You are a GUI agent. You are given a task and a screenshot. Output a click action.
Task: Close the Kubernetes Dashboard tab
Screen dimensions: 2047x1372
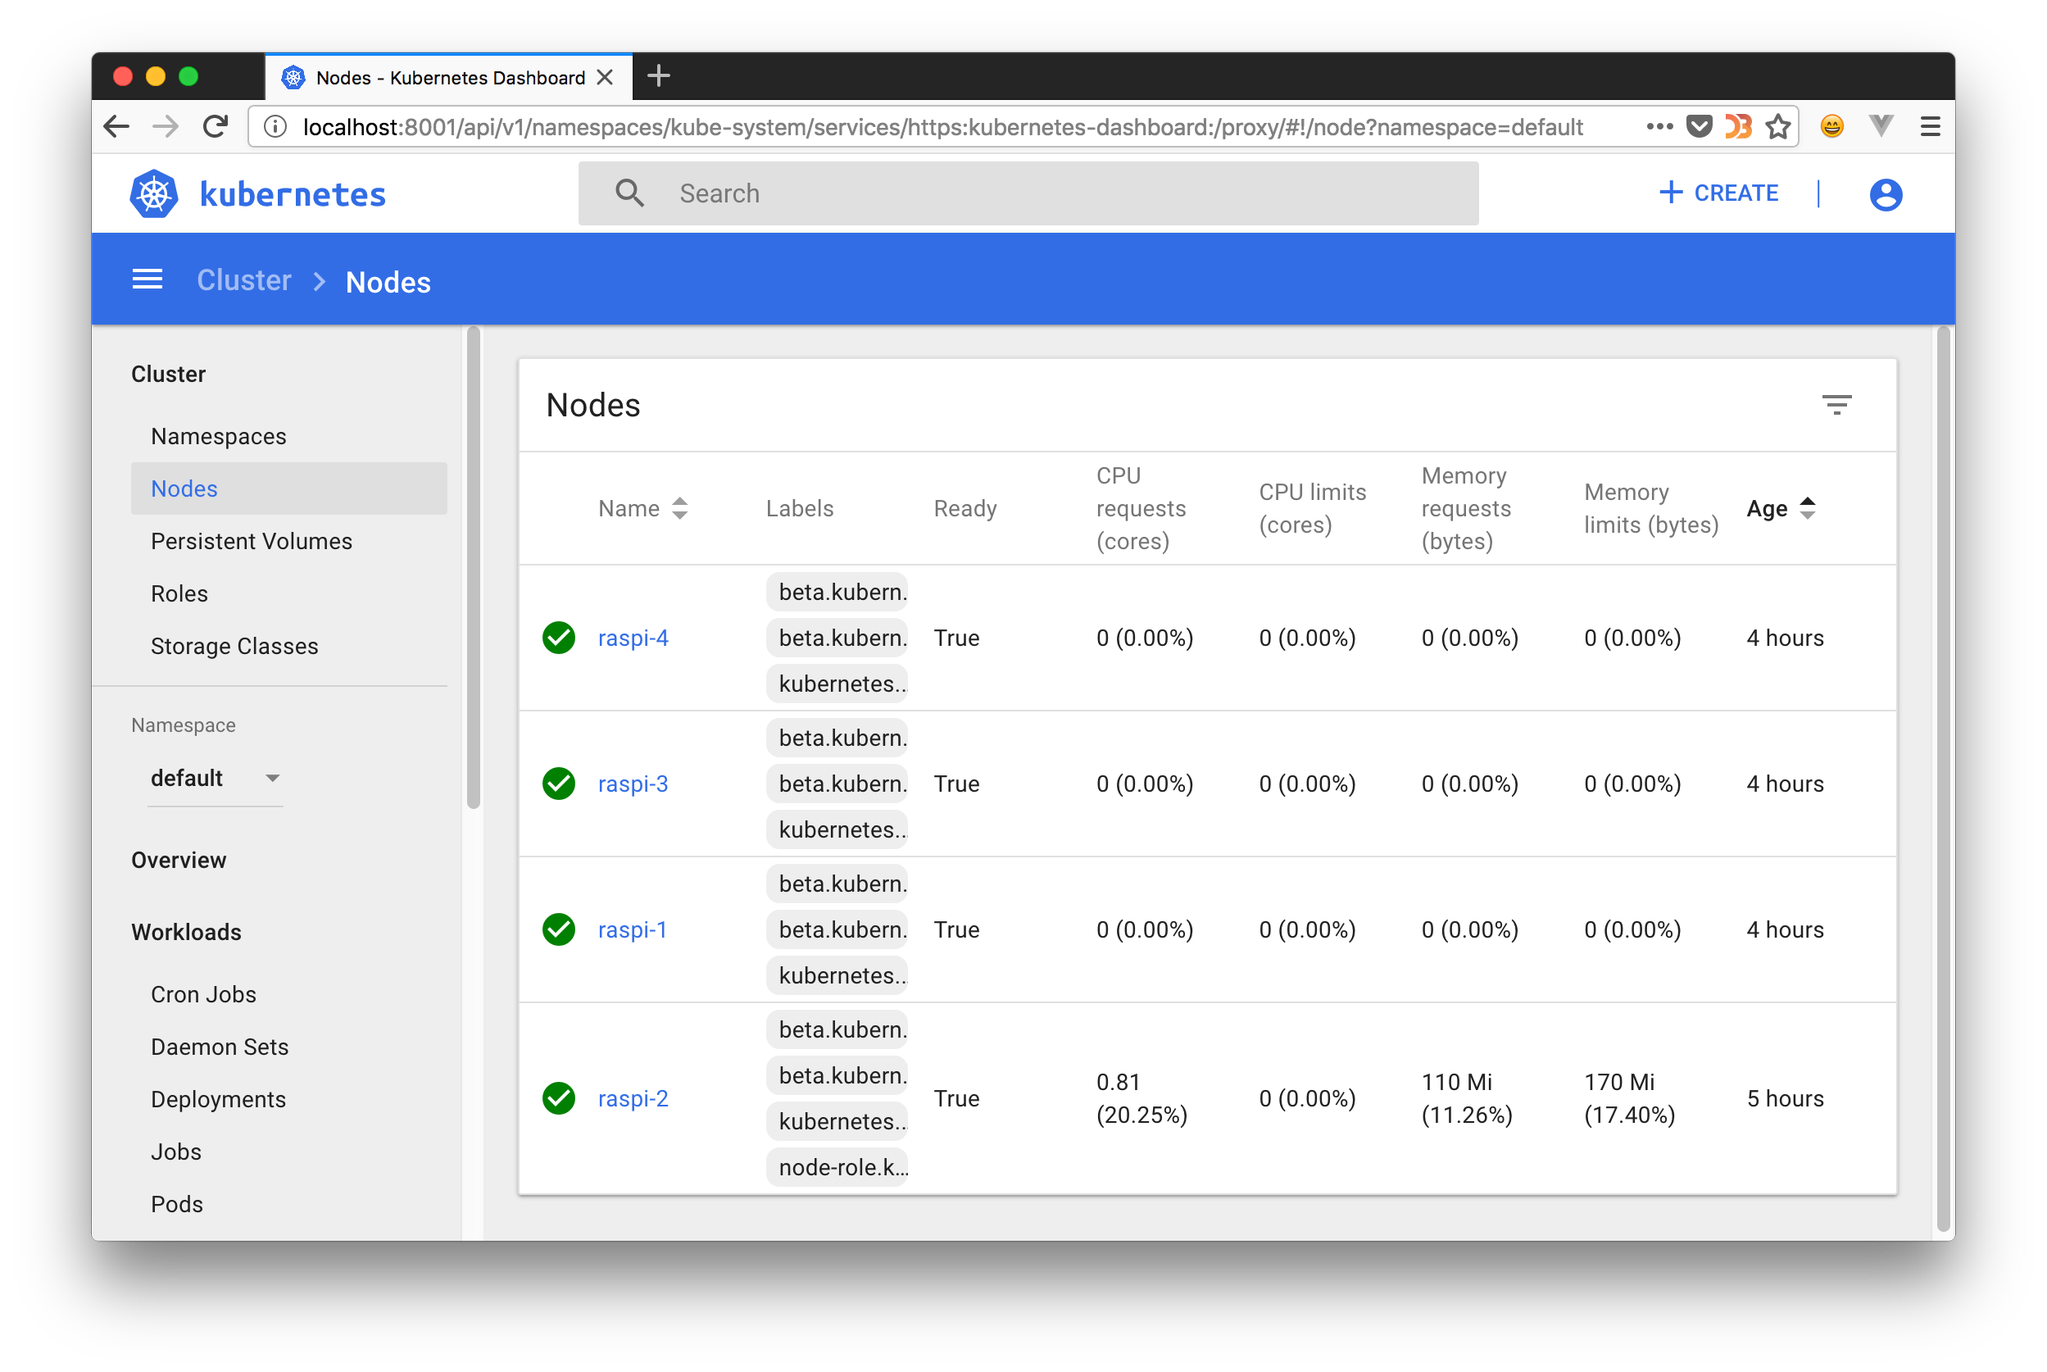click(605, 77)
